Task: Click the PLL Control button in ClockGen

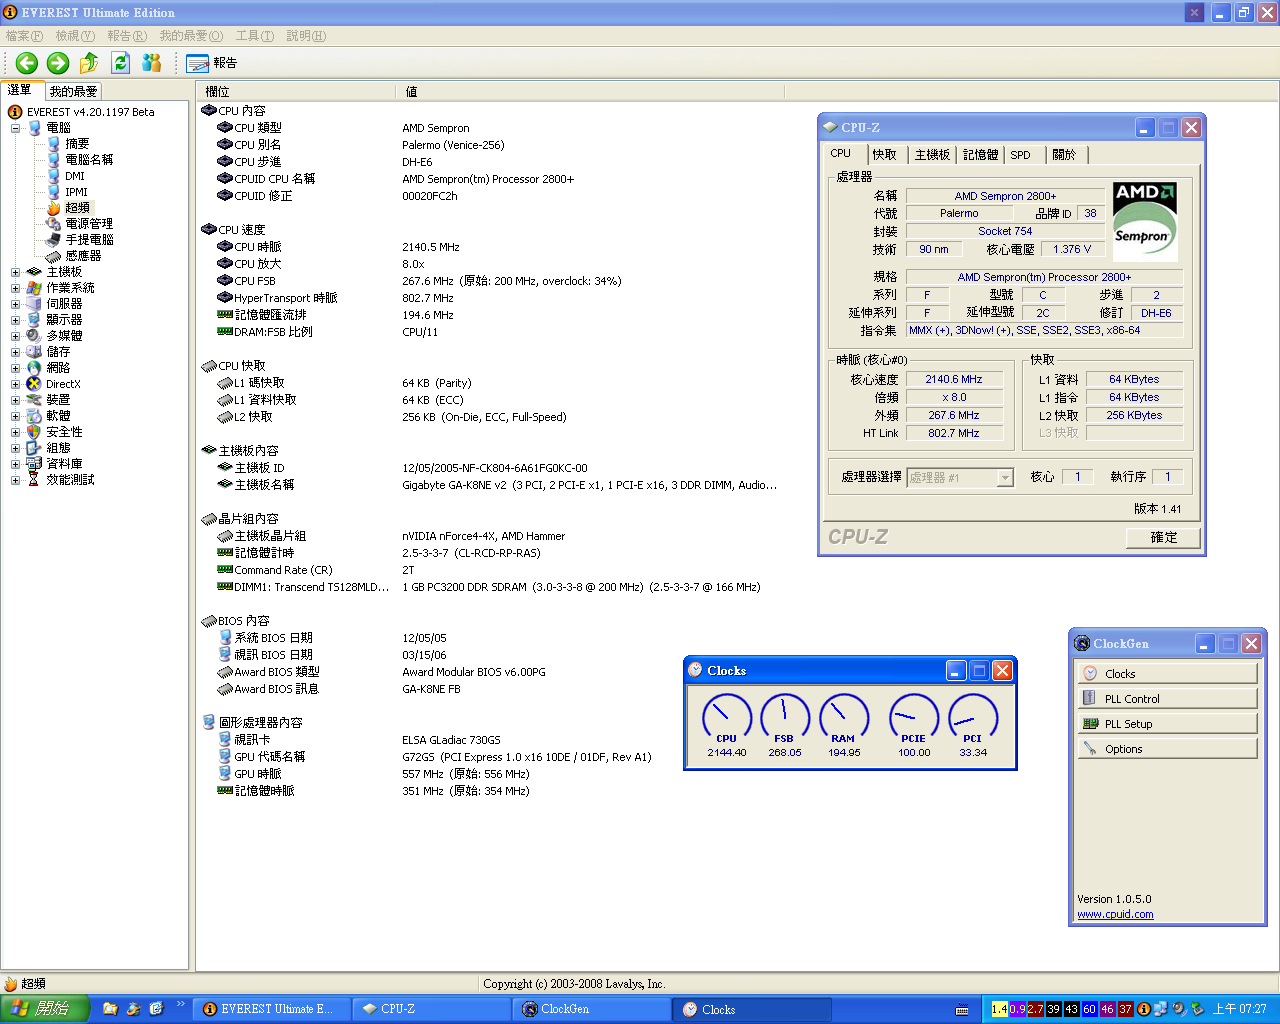Action: coord(1168,699)
